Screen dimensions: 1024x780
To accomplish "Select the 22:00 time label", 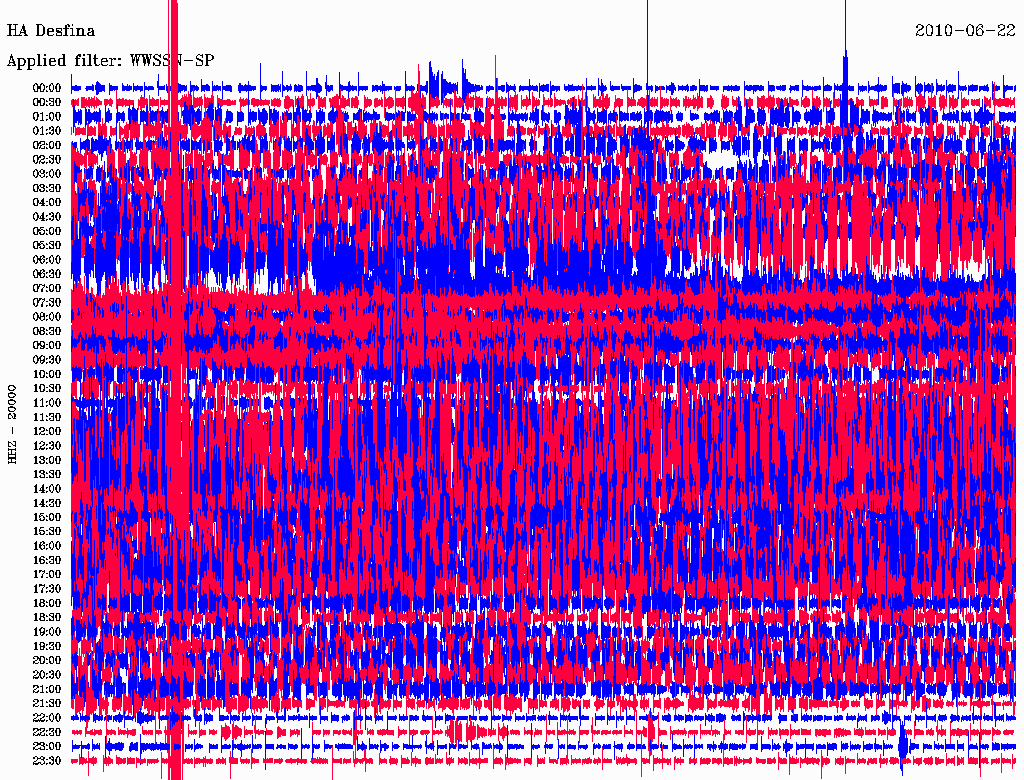I will [47, 718].
